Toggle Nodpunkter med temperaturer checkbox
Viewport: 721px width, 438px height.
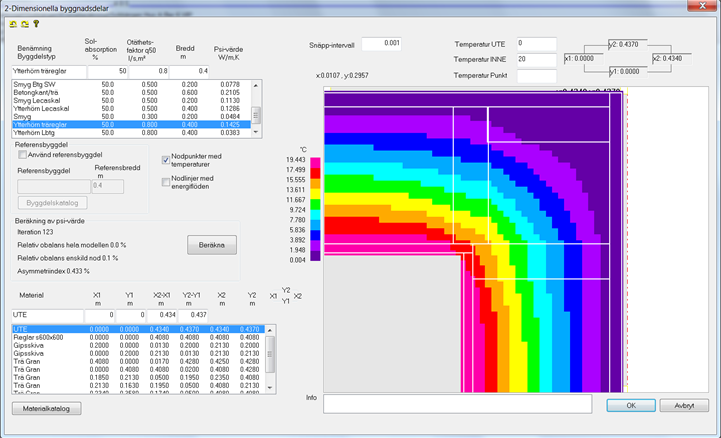(x=166, y=160)
